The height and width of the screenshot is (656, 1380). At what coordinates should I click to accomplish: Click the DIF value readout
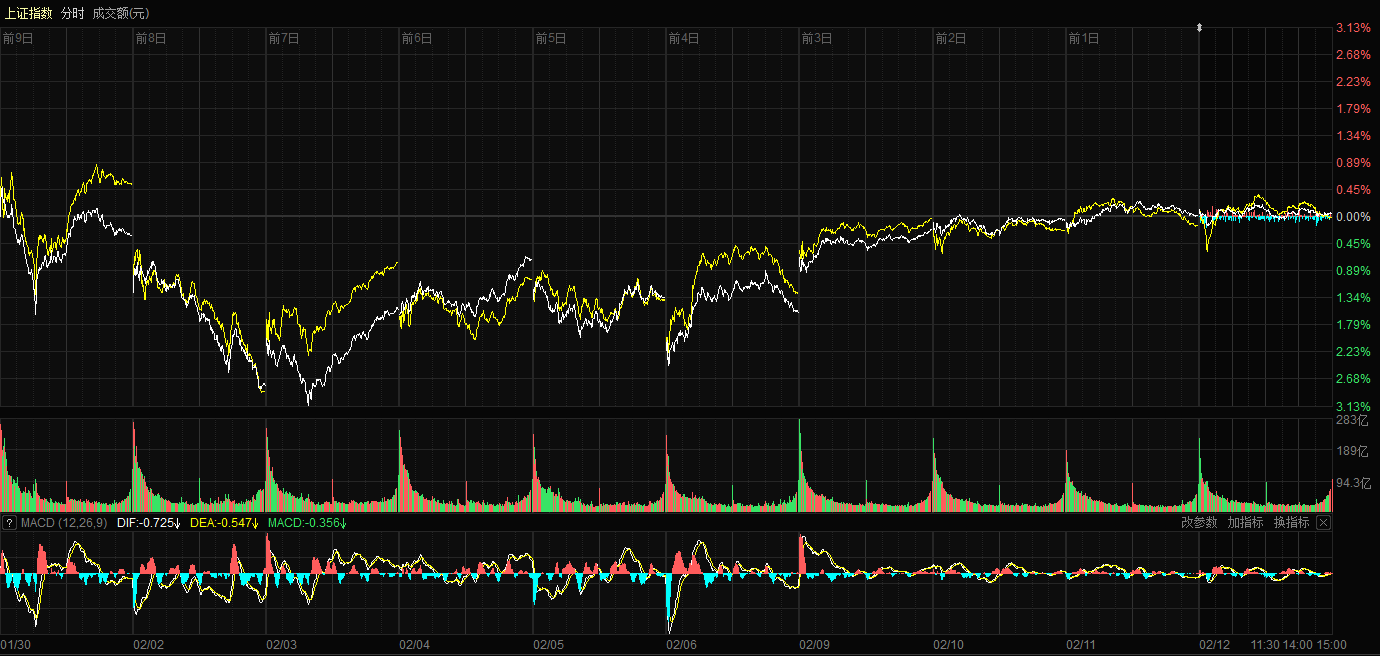(148, 523)
